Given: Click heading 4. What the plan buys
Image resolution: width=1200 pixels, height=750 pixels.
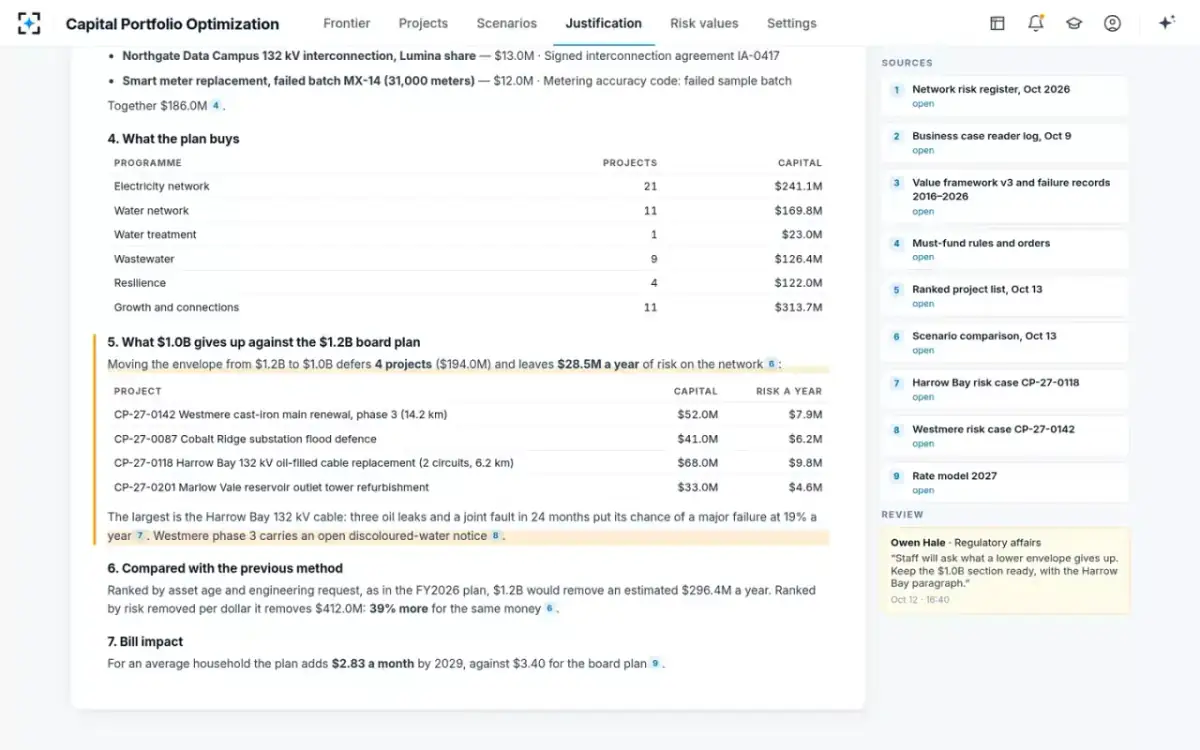Looking at the screenshot, I should coord(174,139).
